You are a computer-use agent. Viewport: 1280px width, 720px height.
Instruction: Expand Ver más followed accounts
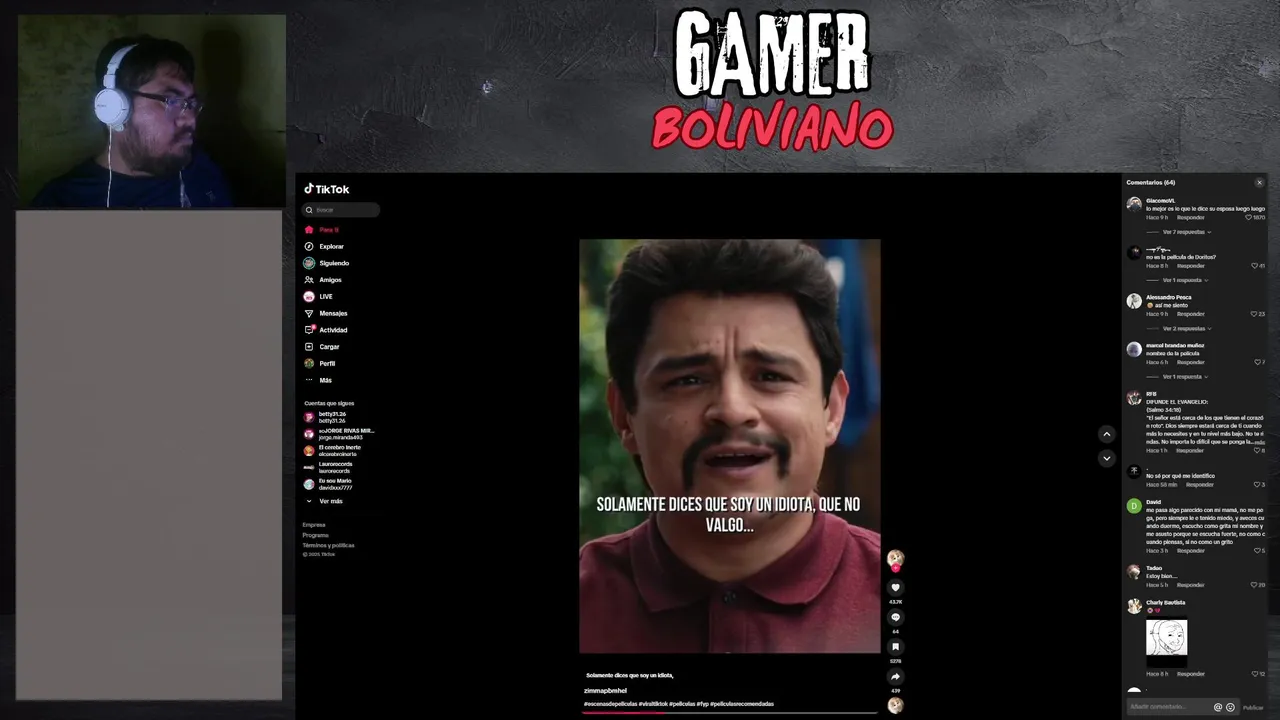pos(324,501)
